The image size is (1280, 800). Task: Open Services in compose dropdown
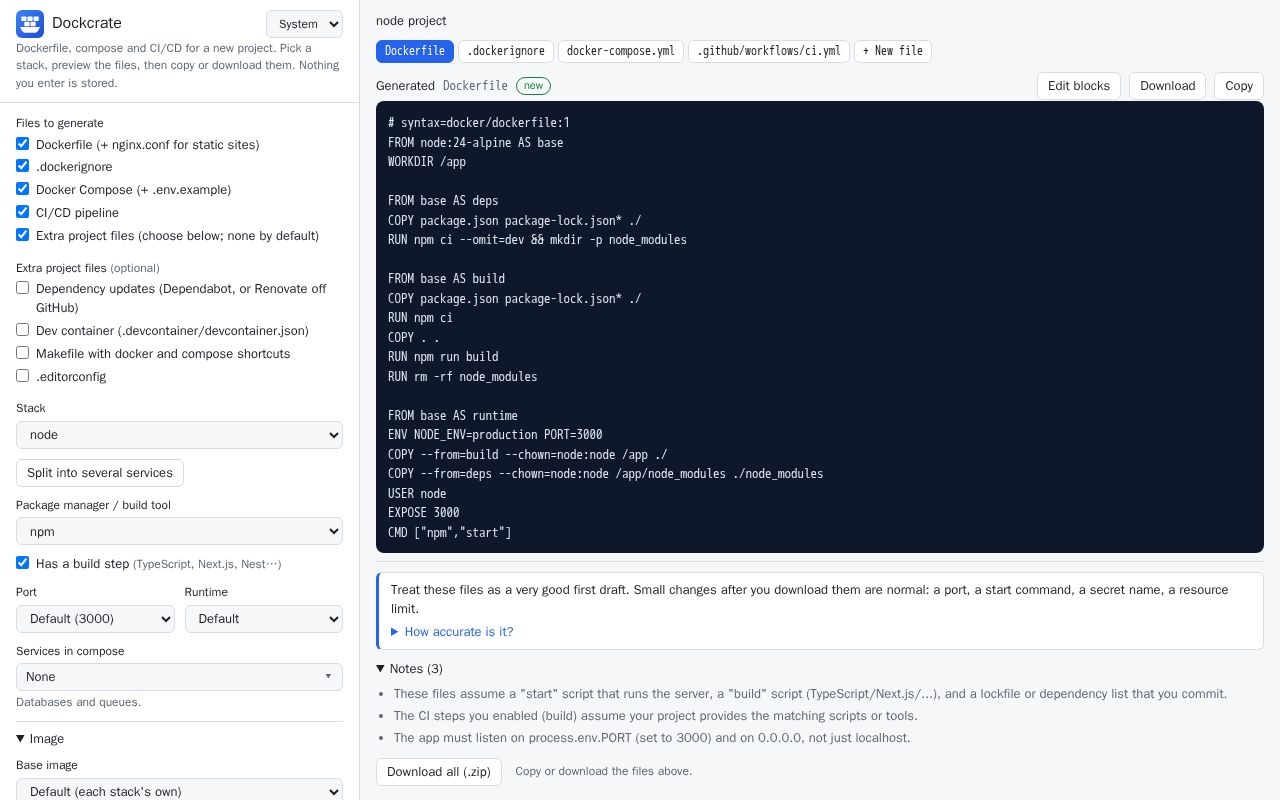(179, 677)
